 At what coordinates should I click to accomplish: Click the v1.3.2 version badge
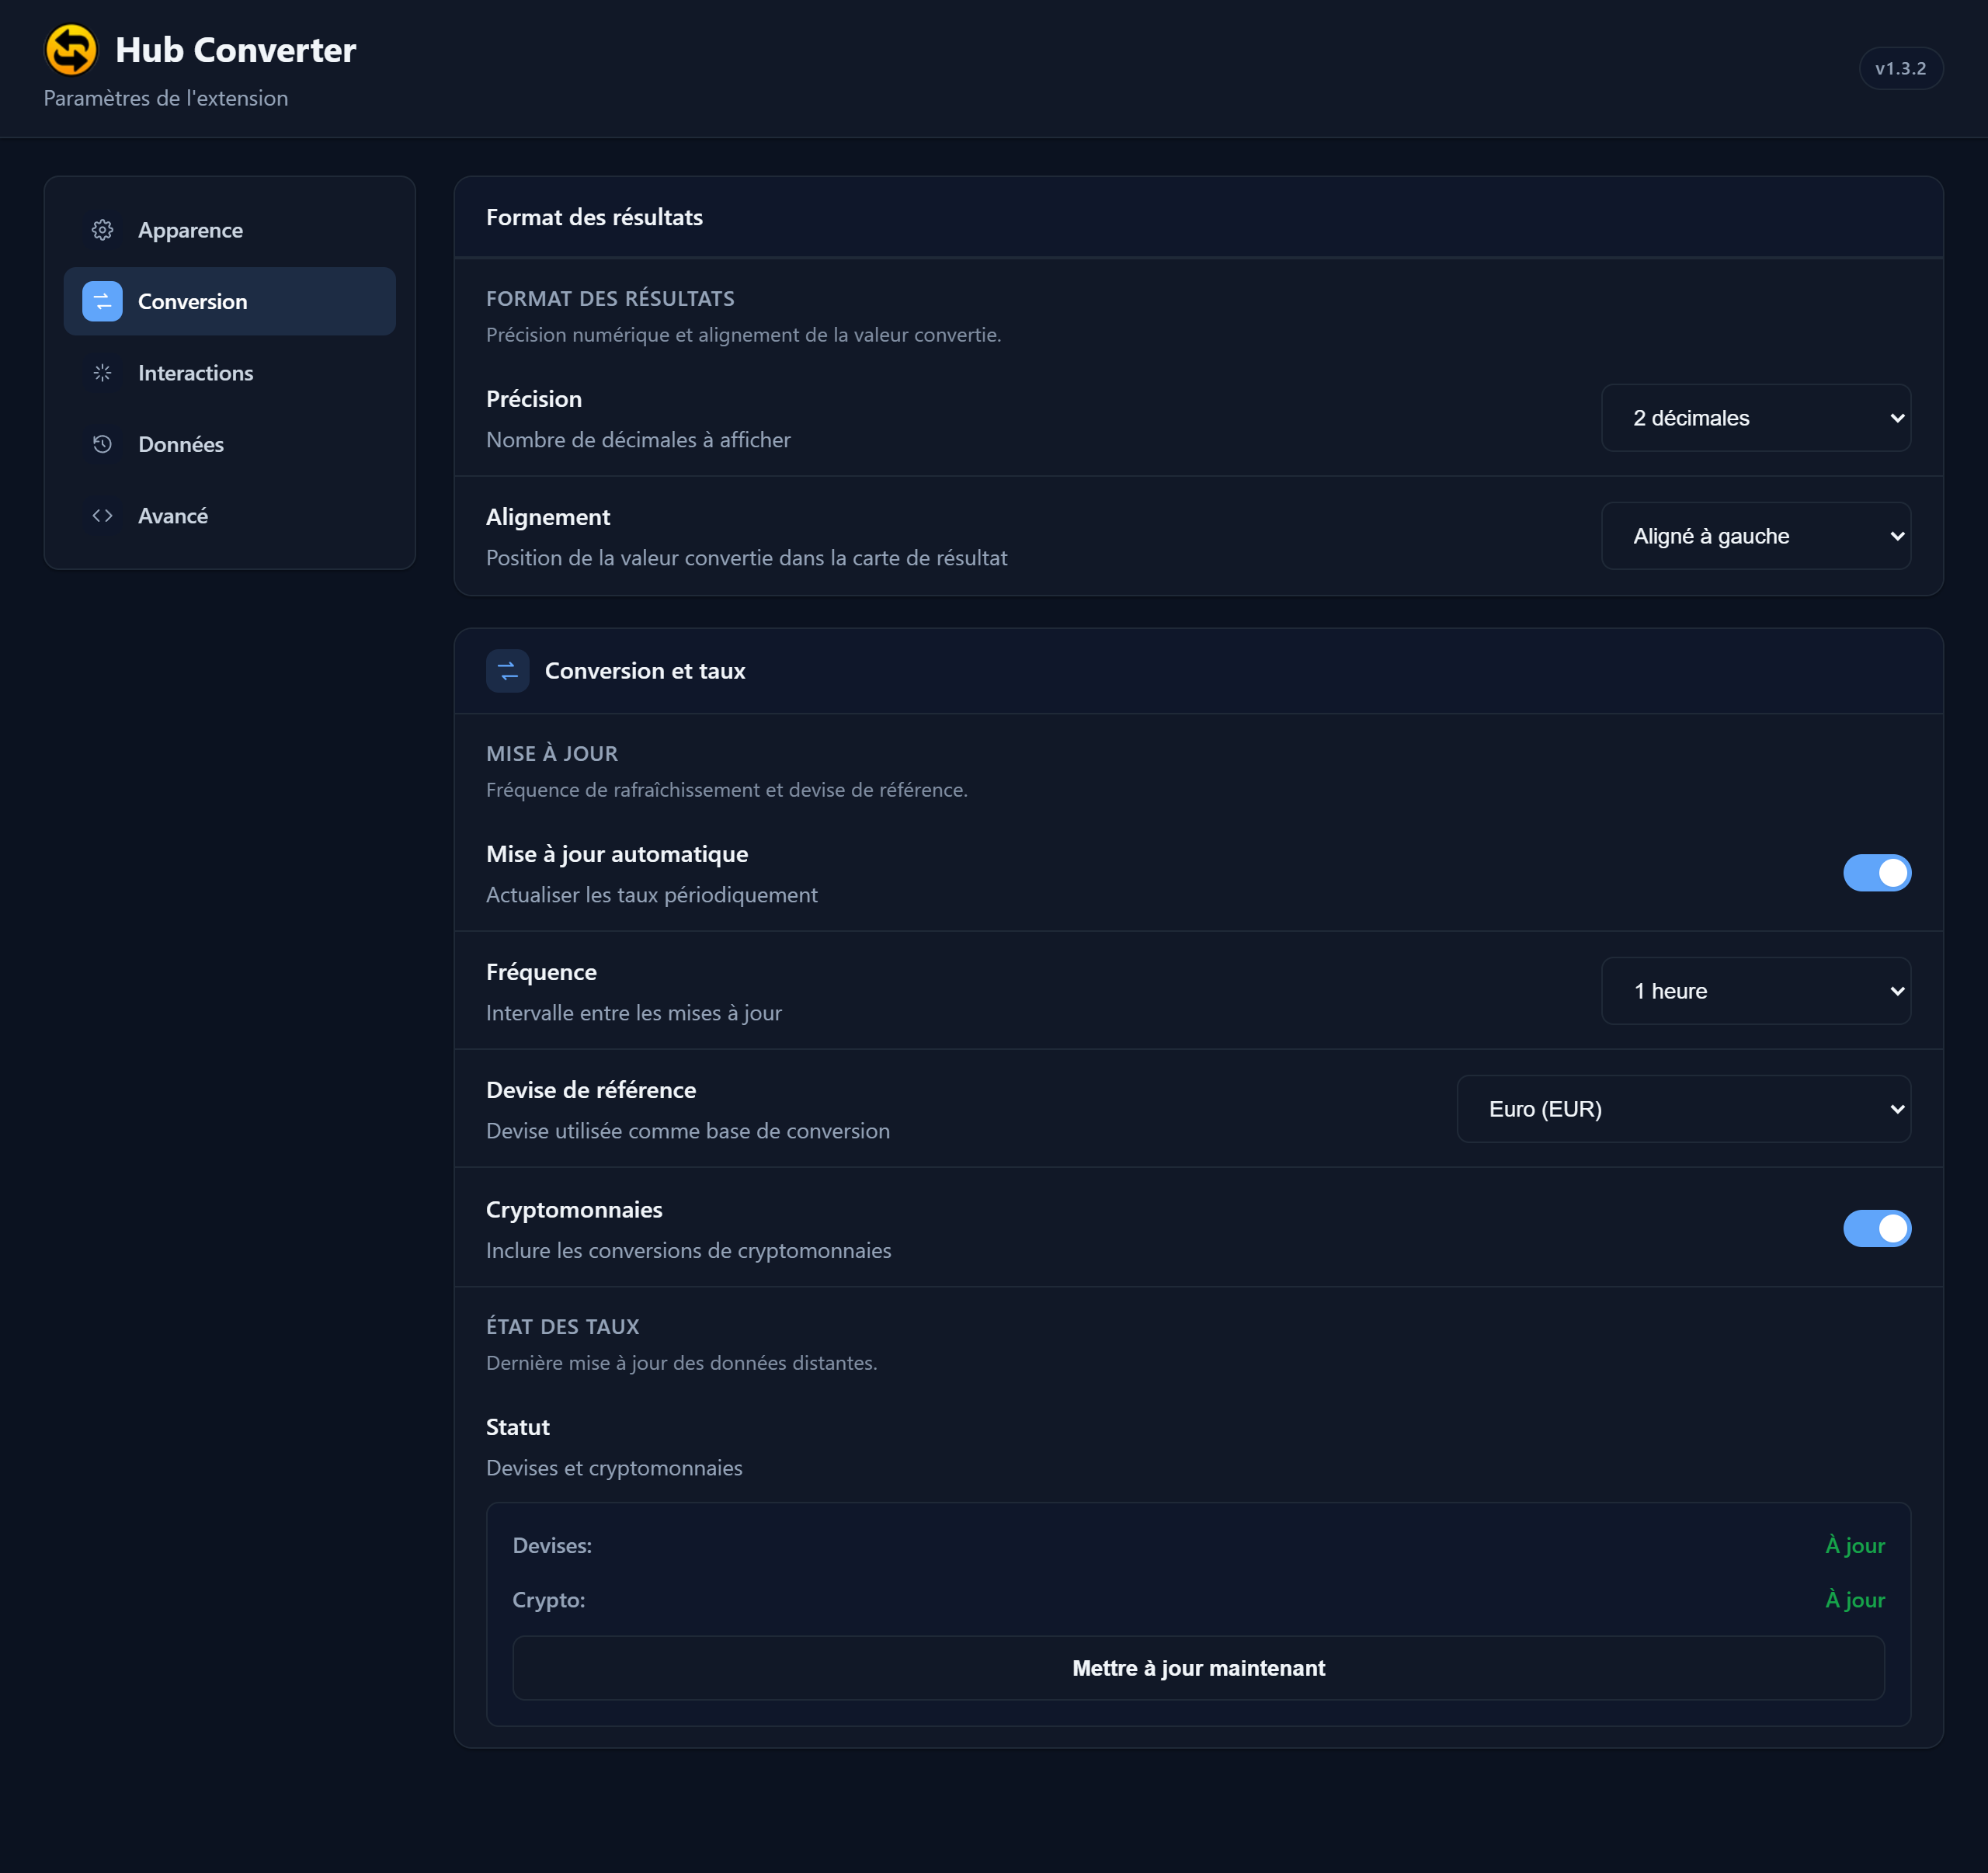coord(1900,68)
